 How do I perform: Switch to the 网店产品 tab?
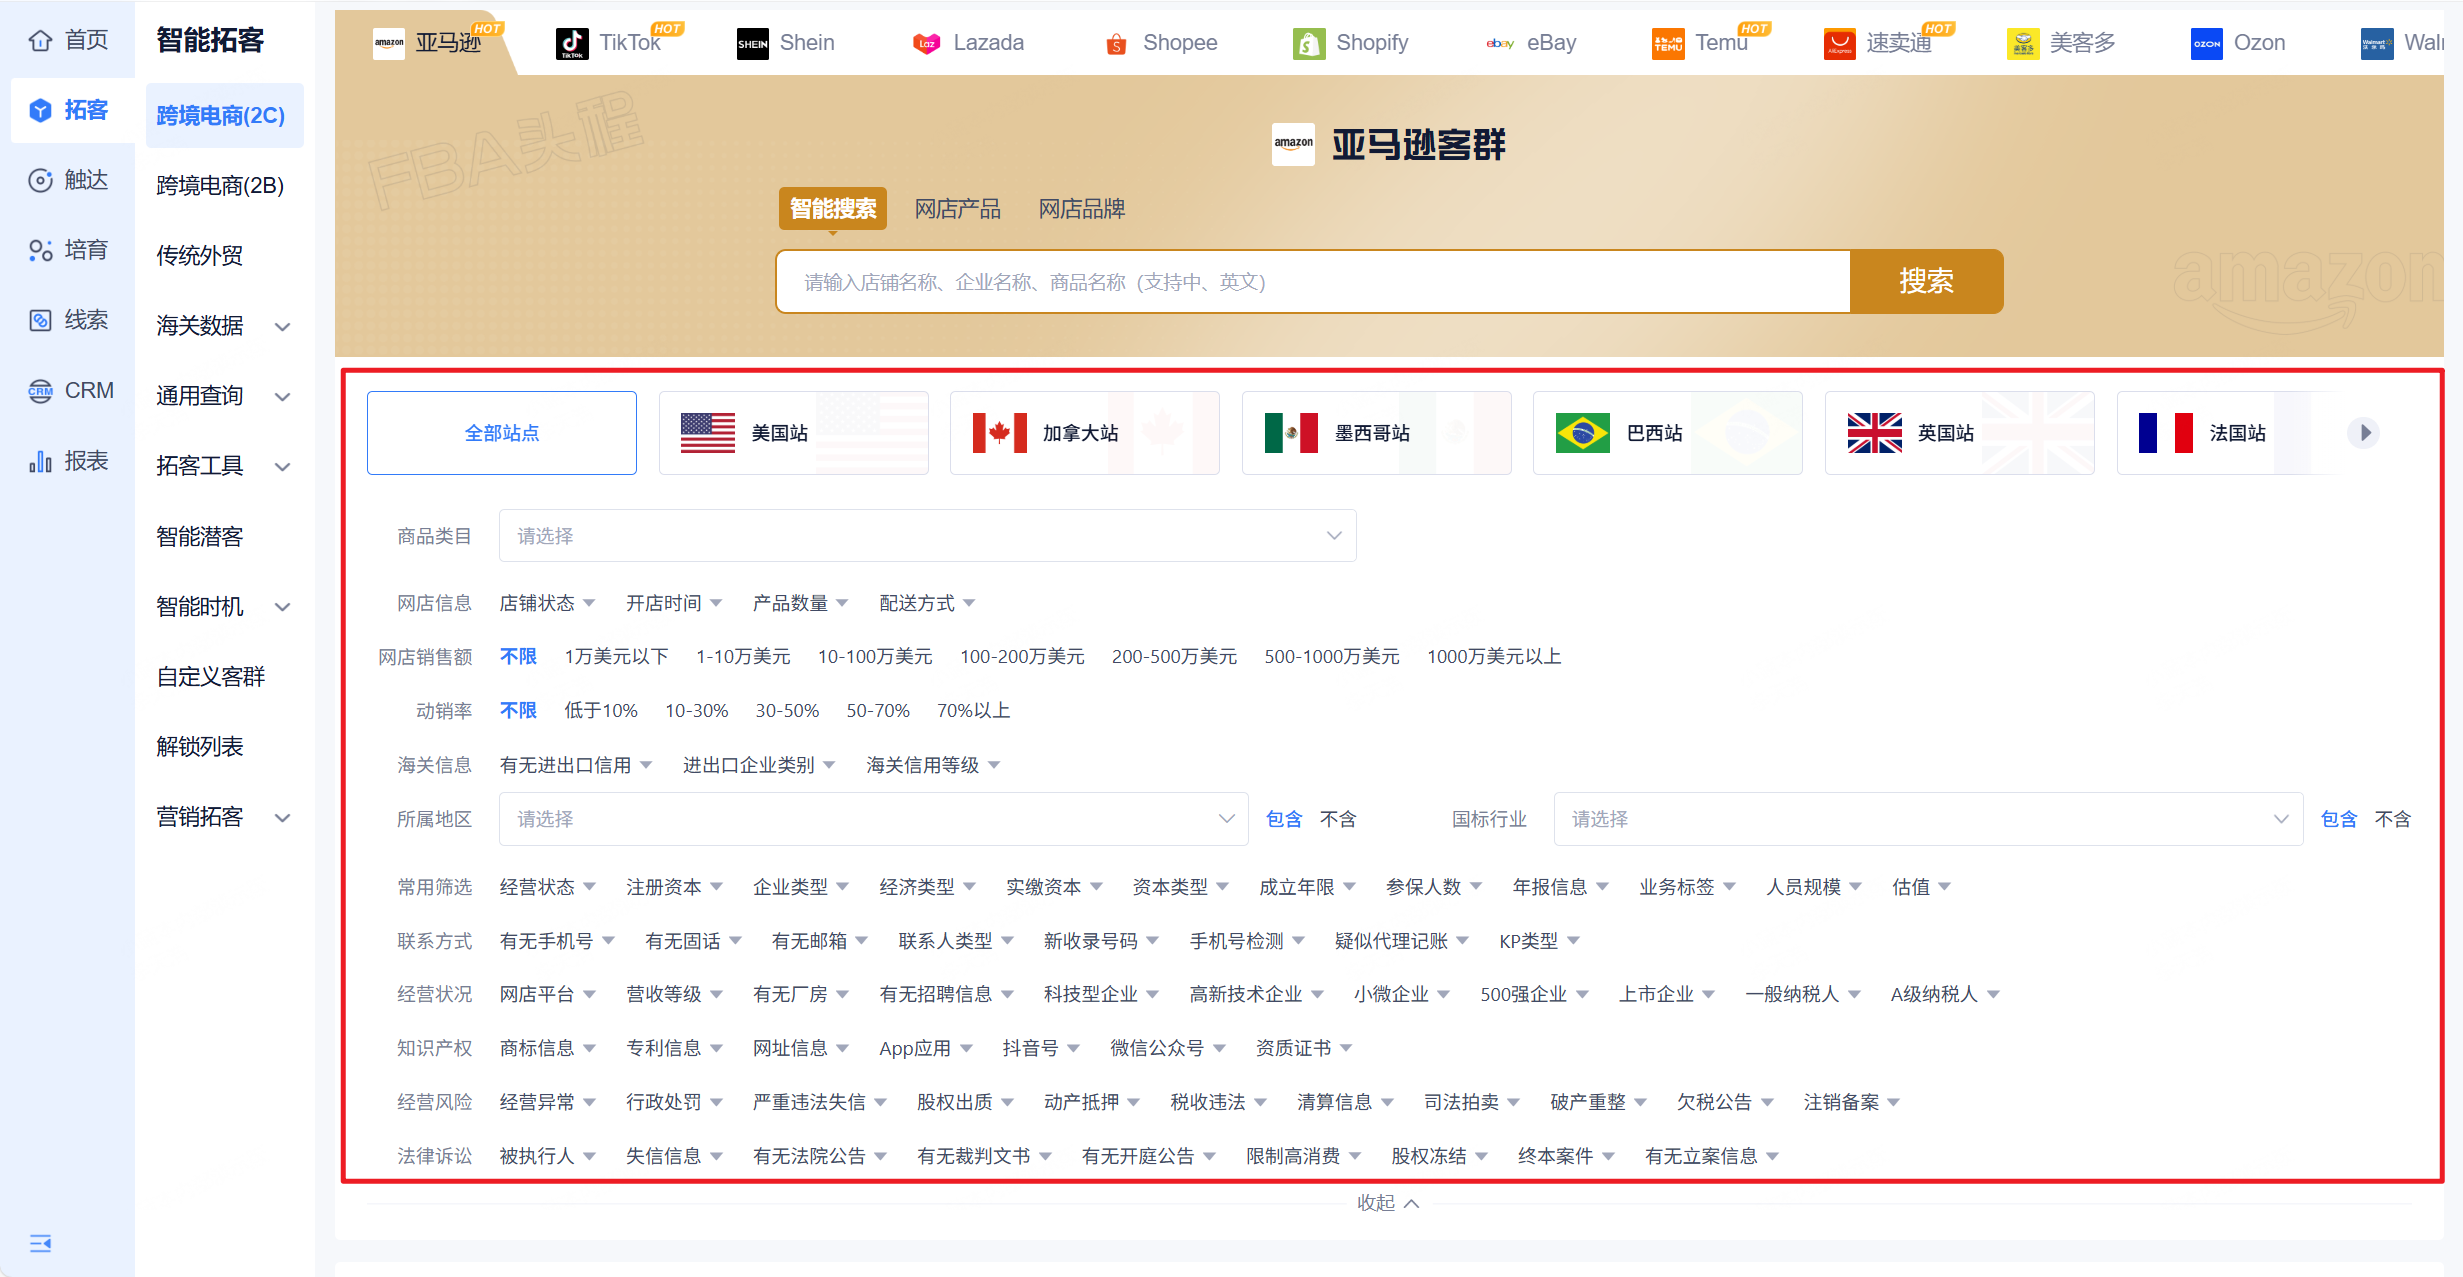pos(957,209)
